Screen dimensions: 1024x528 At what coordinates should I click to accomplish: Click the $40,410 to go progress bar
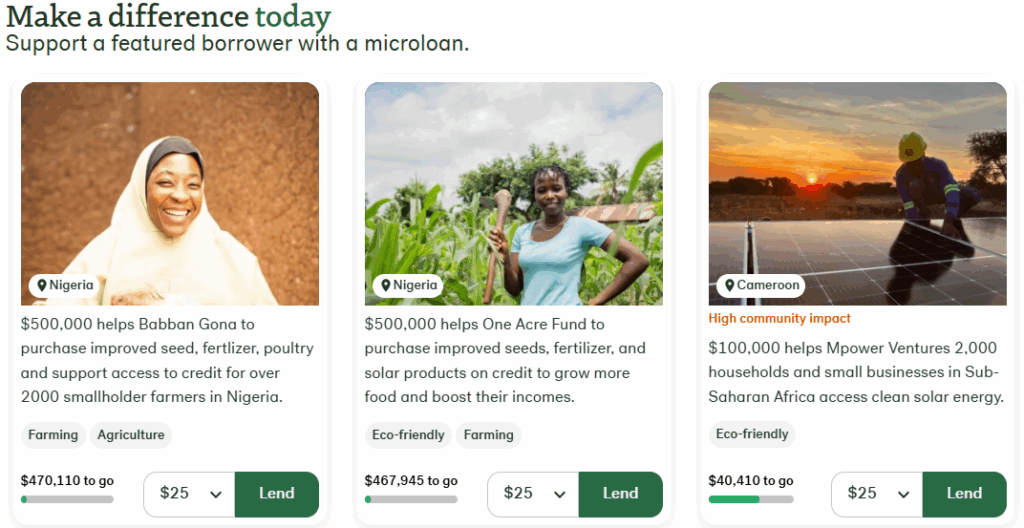(x=751, y=499)
